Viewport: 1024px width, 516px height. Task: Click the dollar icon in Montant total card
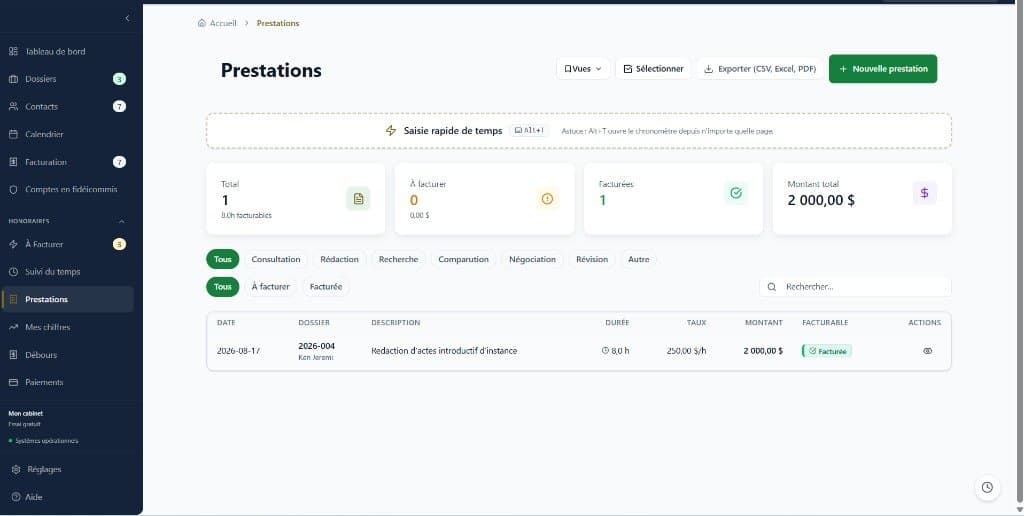(x=924, y=193)
